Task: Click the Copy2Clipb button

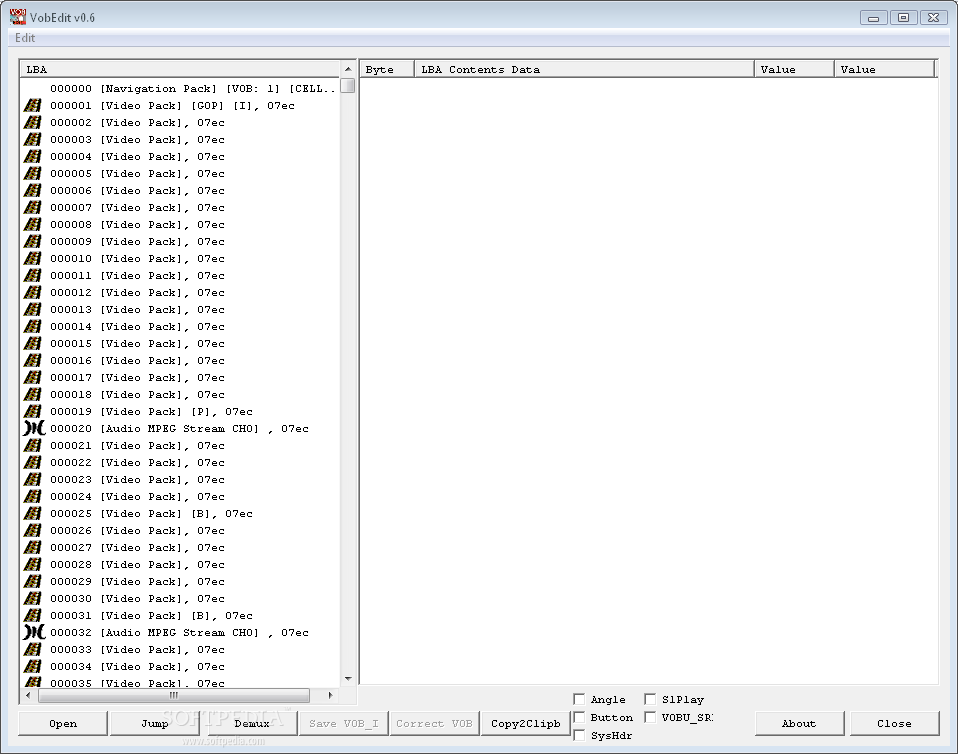Action: point(525,723)
